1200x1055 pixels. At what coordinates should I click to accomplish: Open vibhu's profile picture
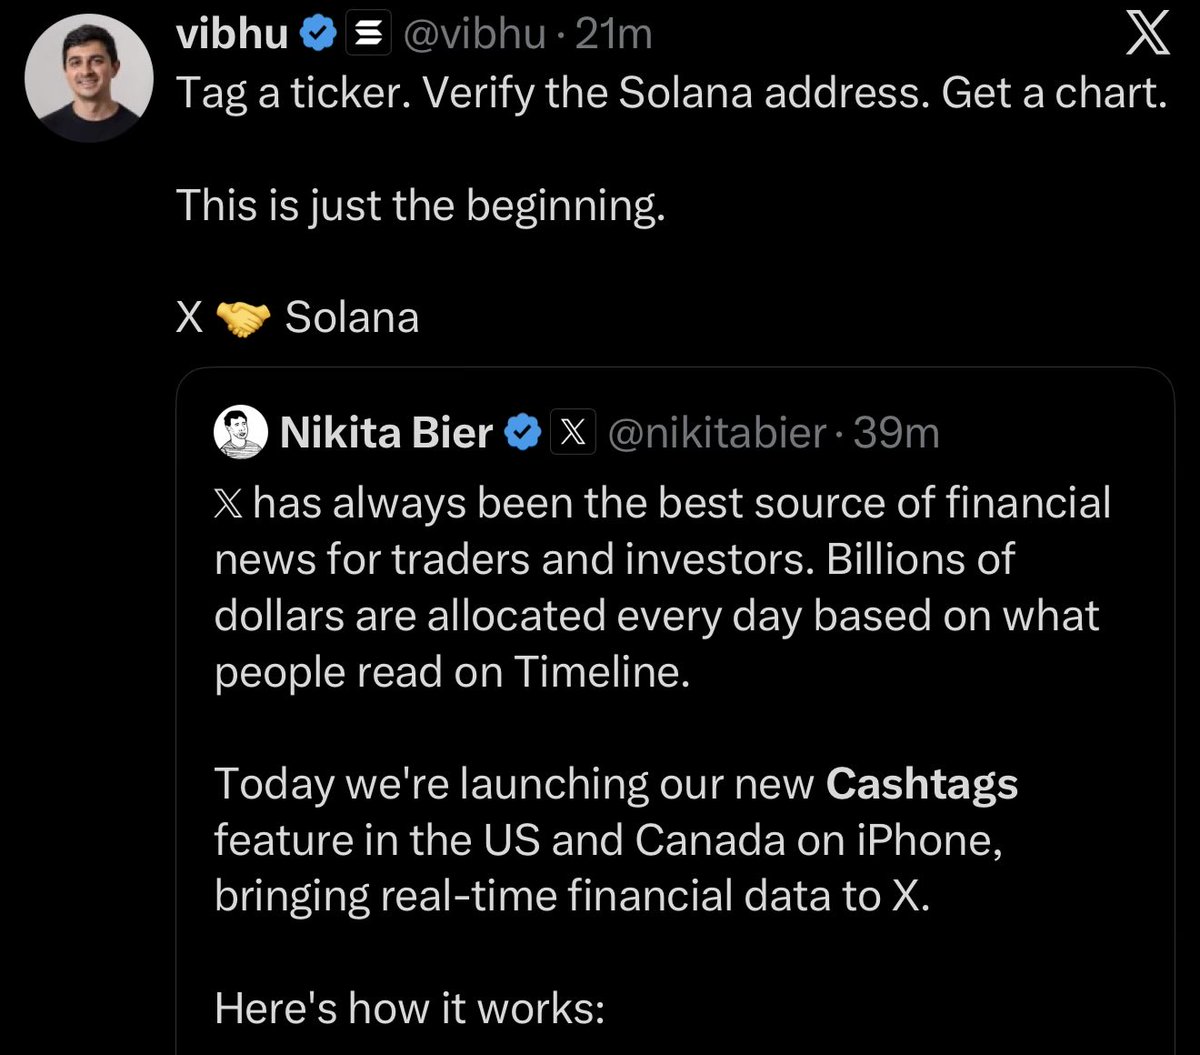[x=89, y=78]
